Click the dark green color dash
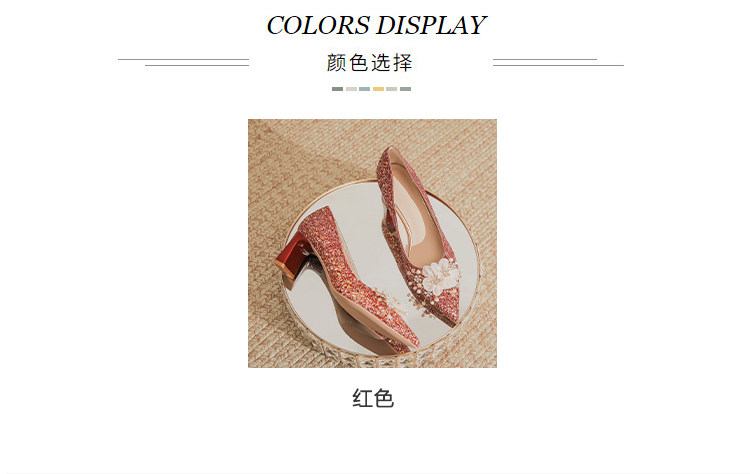This screenshot has height=474, width=750. [337, 89]
